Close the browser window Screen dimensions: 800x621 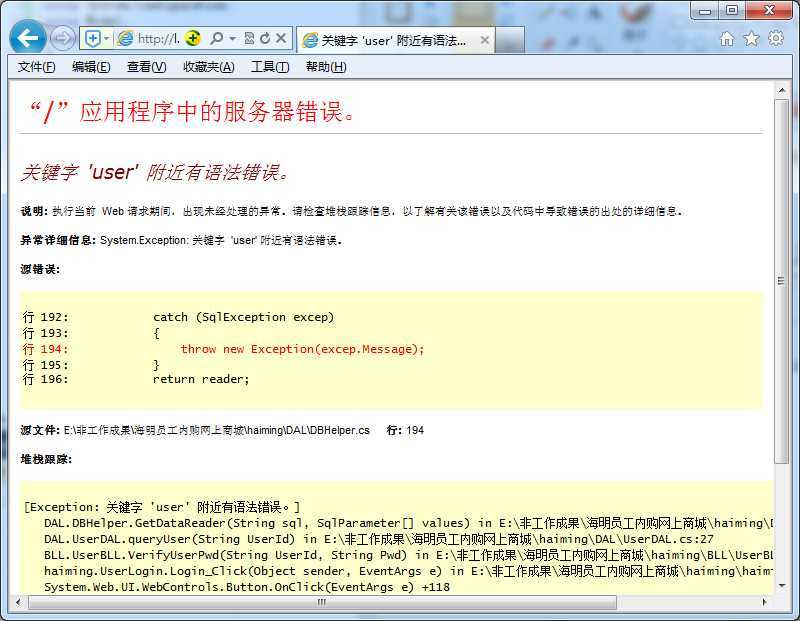(769, 10)
